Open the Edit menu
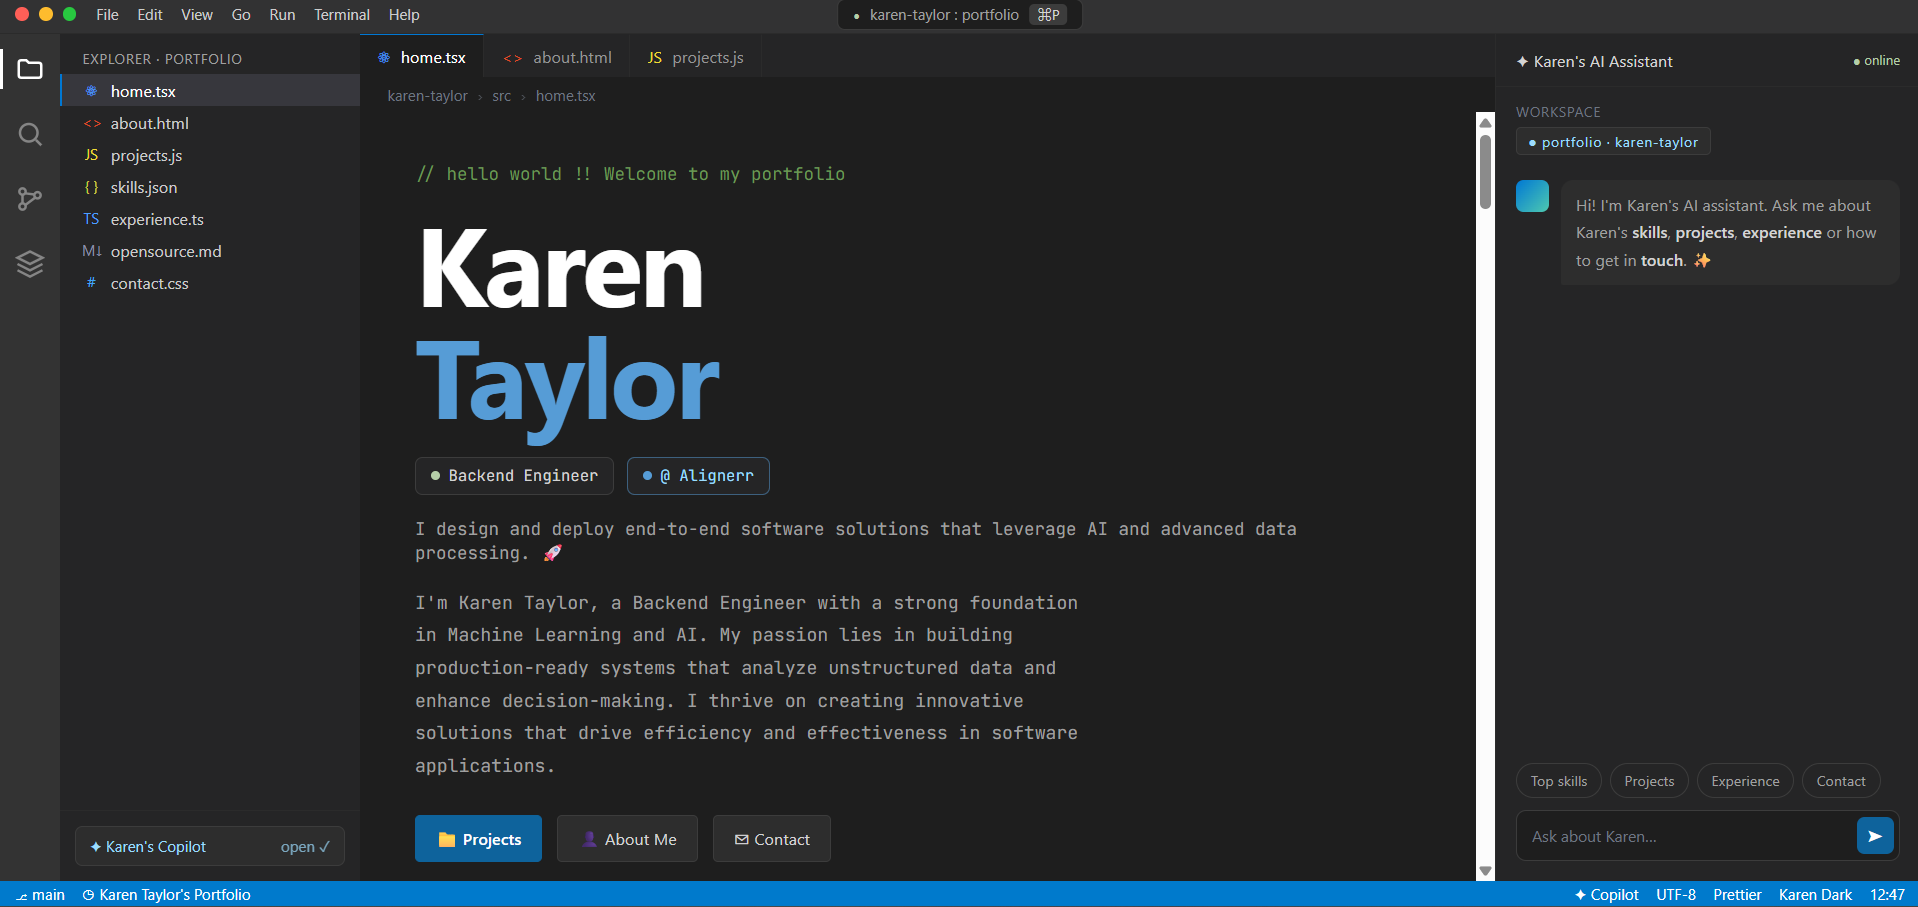This screenshot has width=1918, height=907. (x=150, y=15)
